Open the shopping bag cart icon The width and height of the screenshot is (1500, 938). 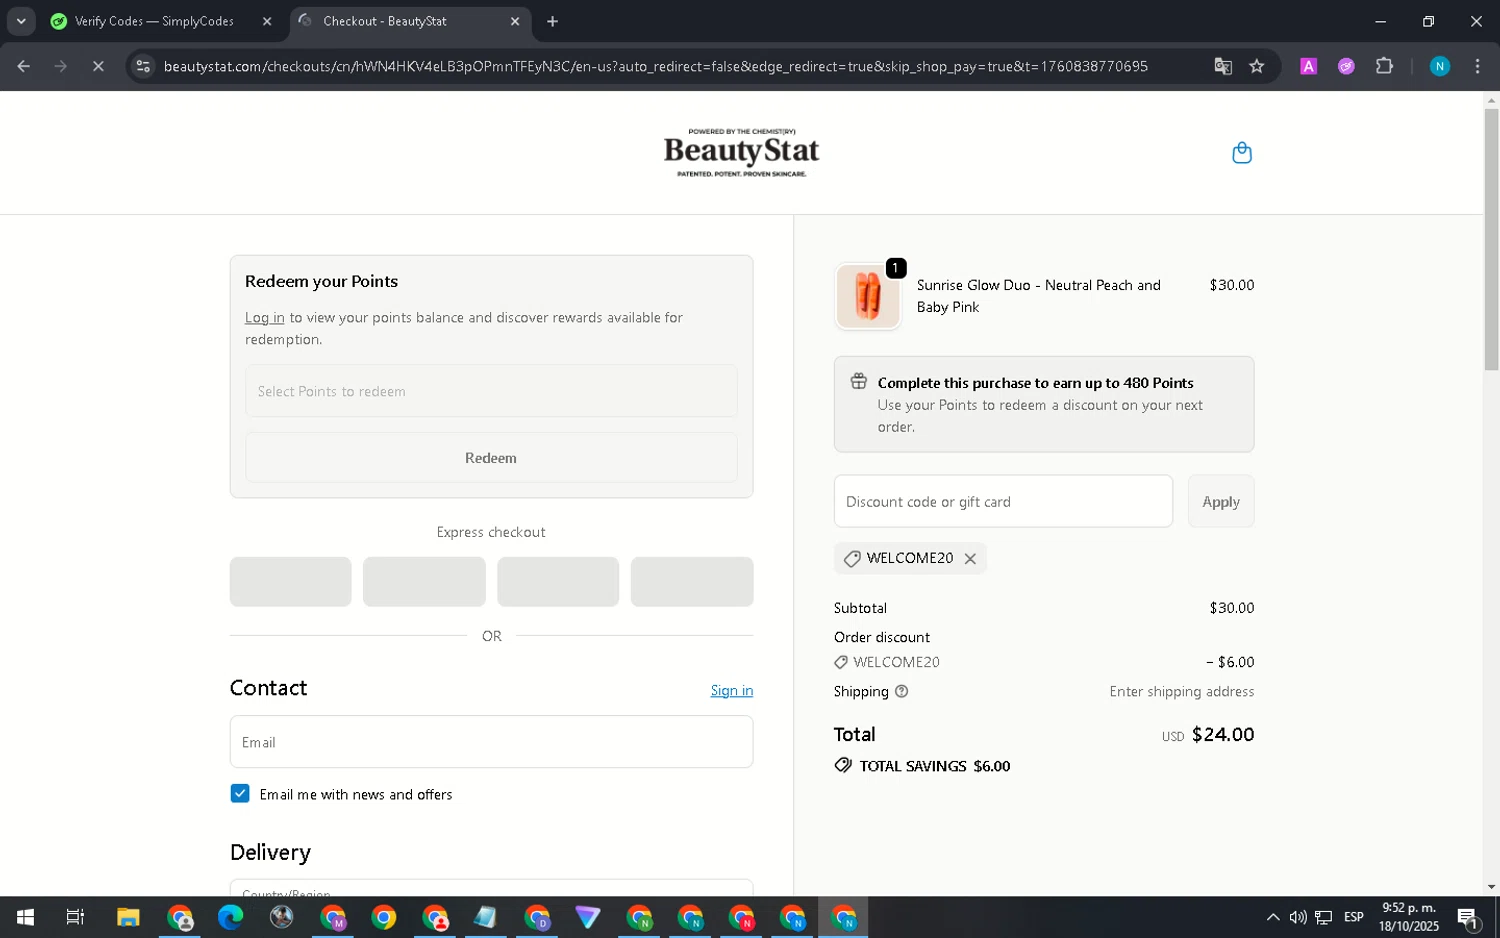1242,153
